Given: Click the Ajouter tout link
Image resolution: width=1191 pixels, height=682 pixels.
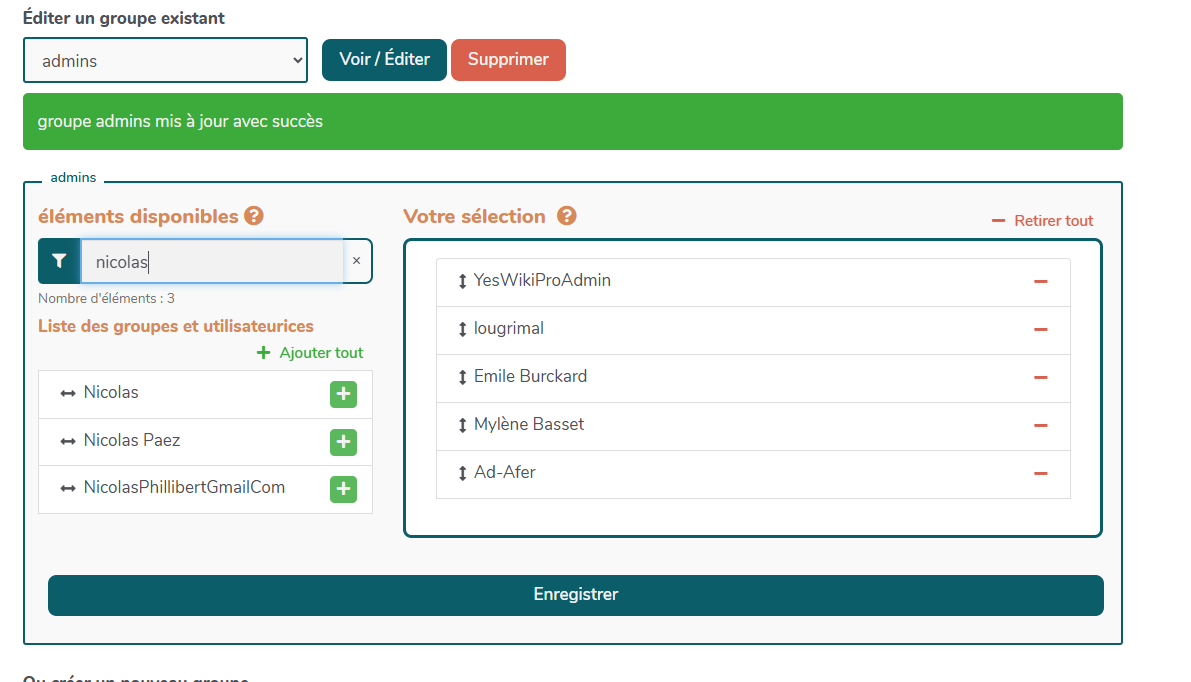Looking at the screenshot, I should (x=311, y=353).
